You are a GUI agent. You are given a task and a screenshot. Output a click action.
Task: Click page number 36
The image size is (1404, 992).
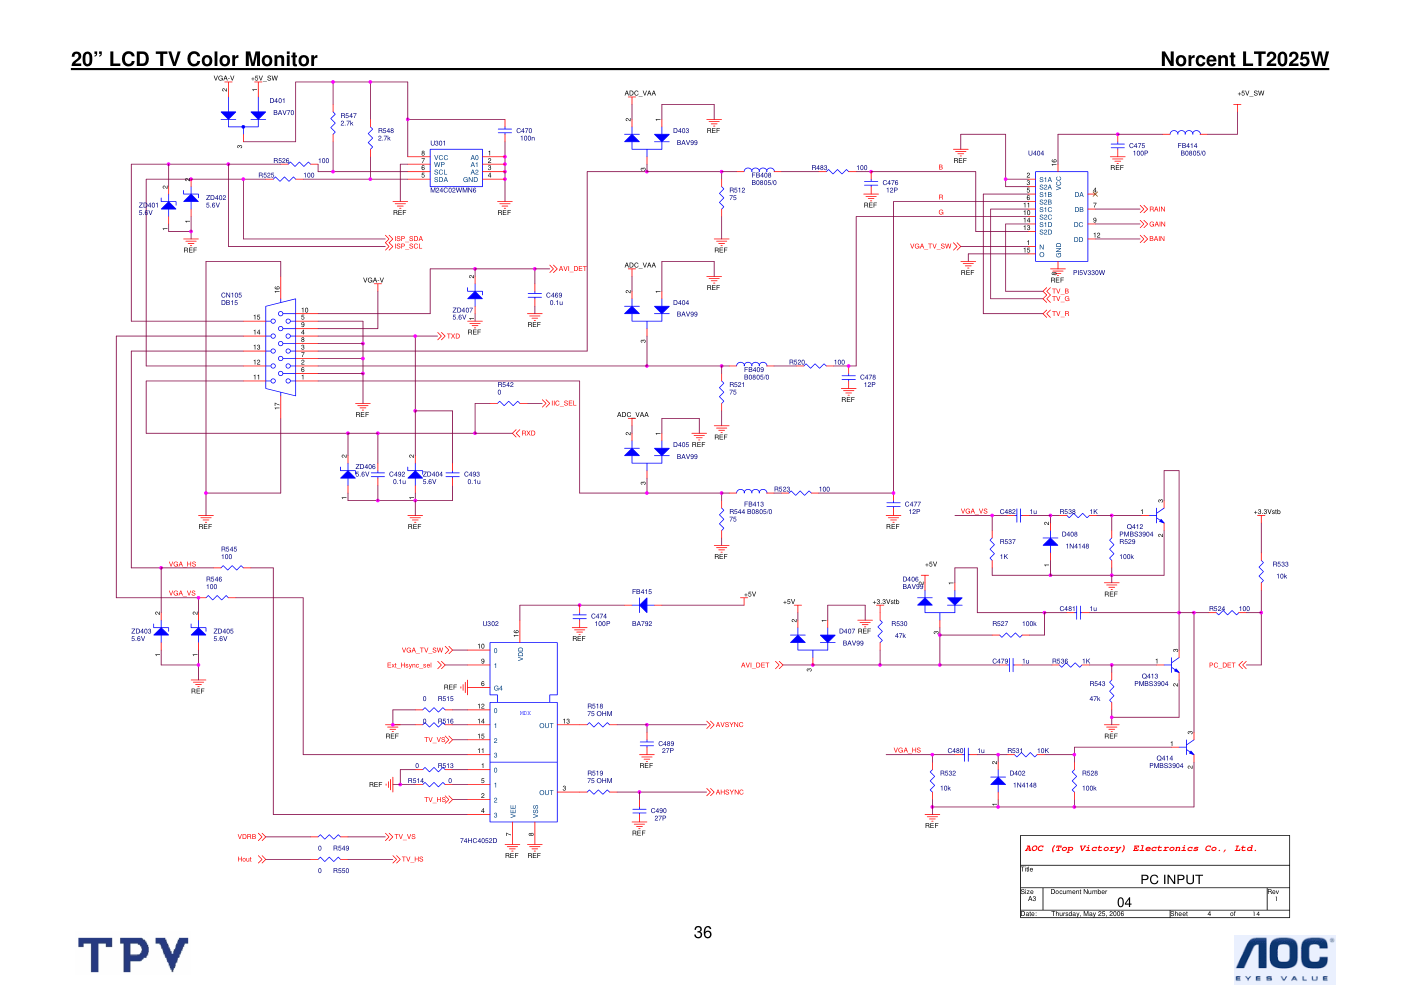703,932
